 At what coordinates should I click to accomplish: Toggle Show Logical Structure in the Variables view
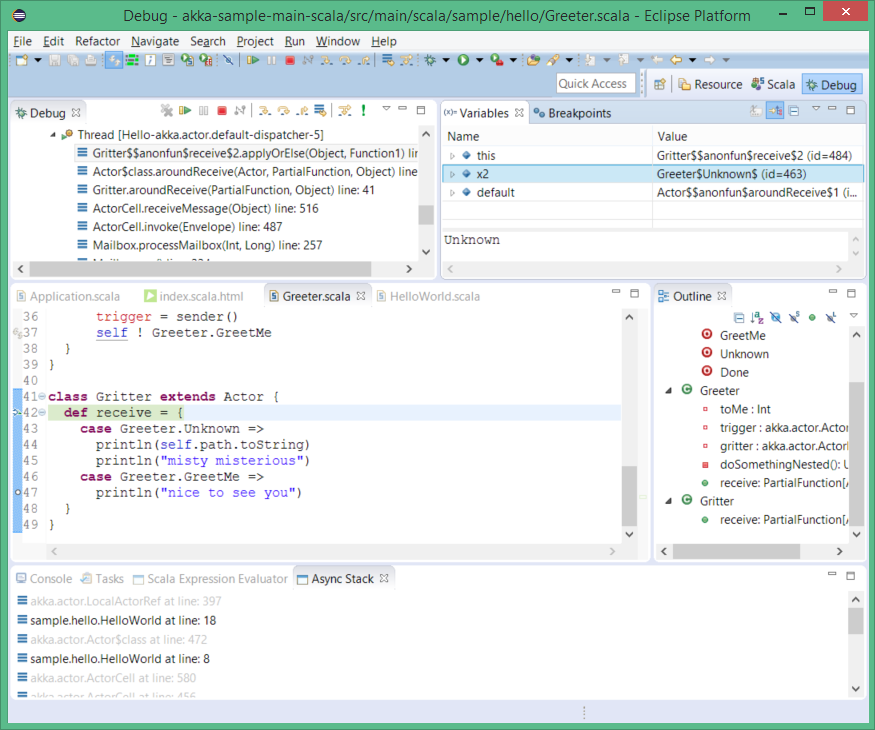pos(775,111)
